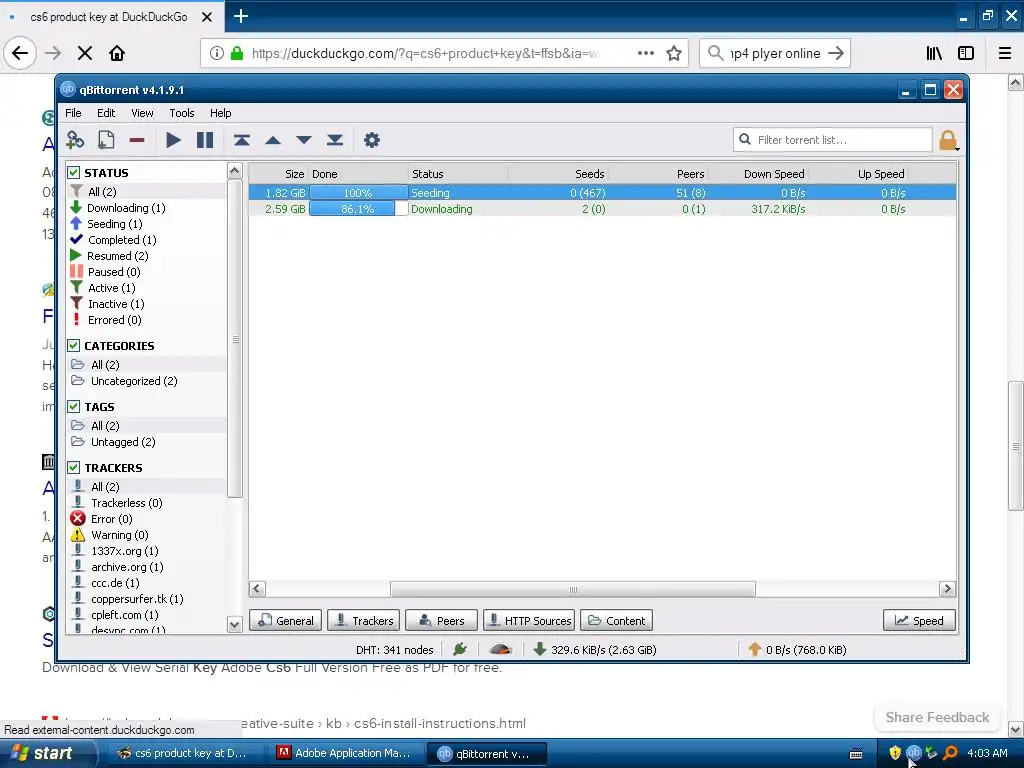Click the Pause icon in toolbar
The image size is (1024, 768).
[x=205, y=140]
